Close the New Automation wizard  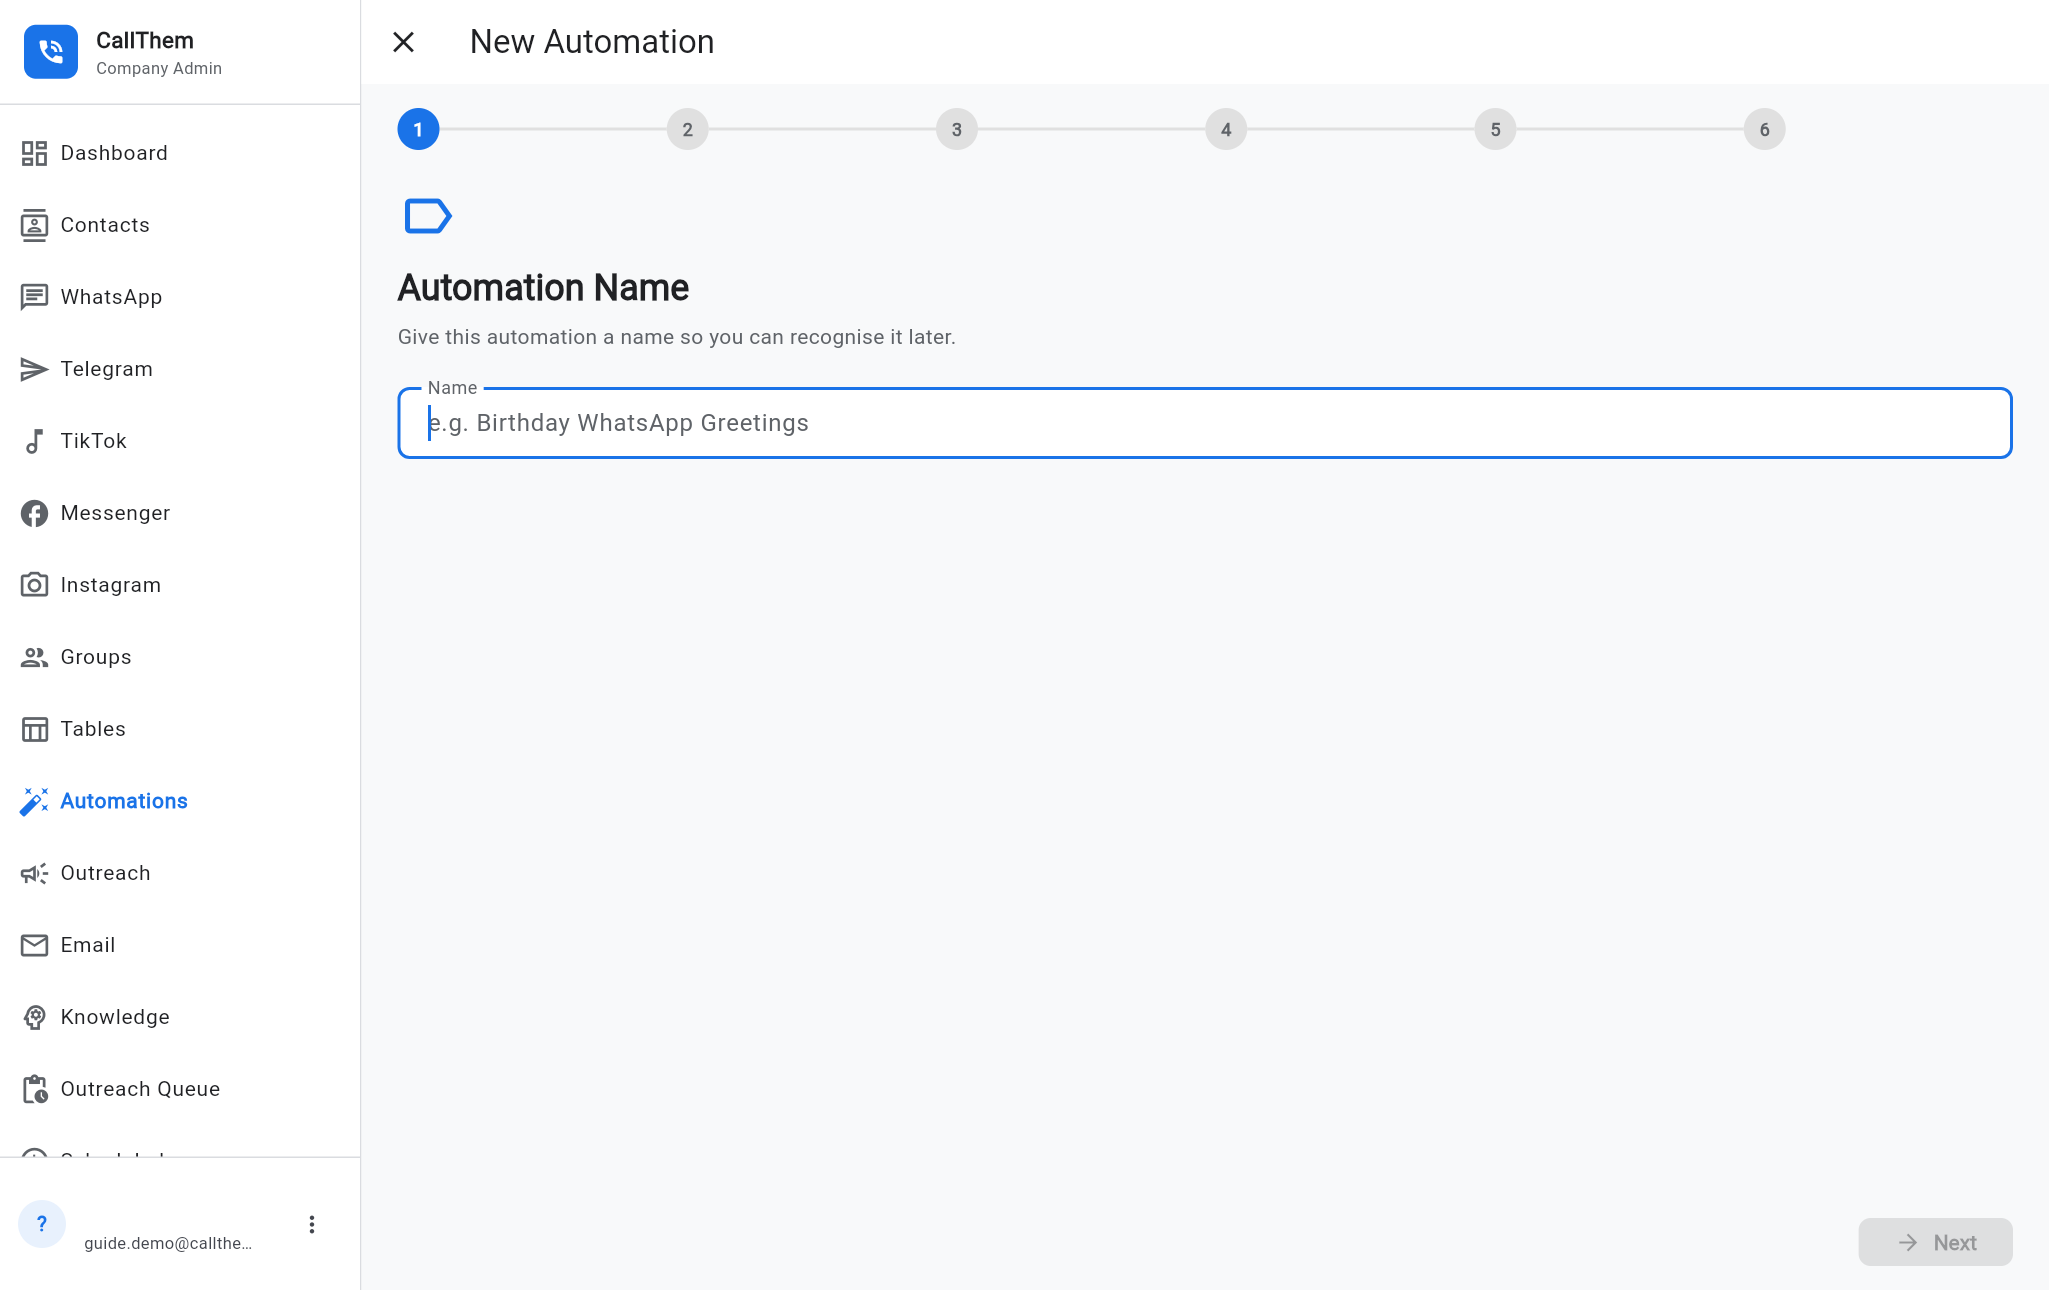pos(403,42)
